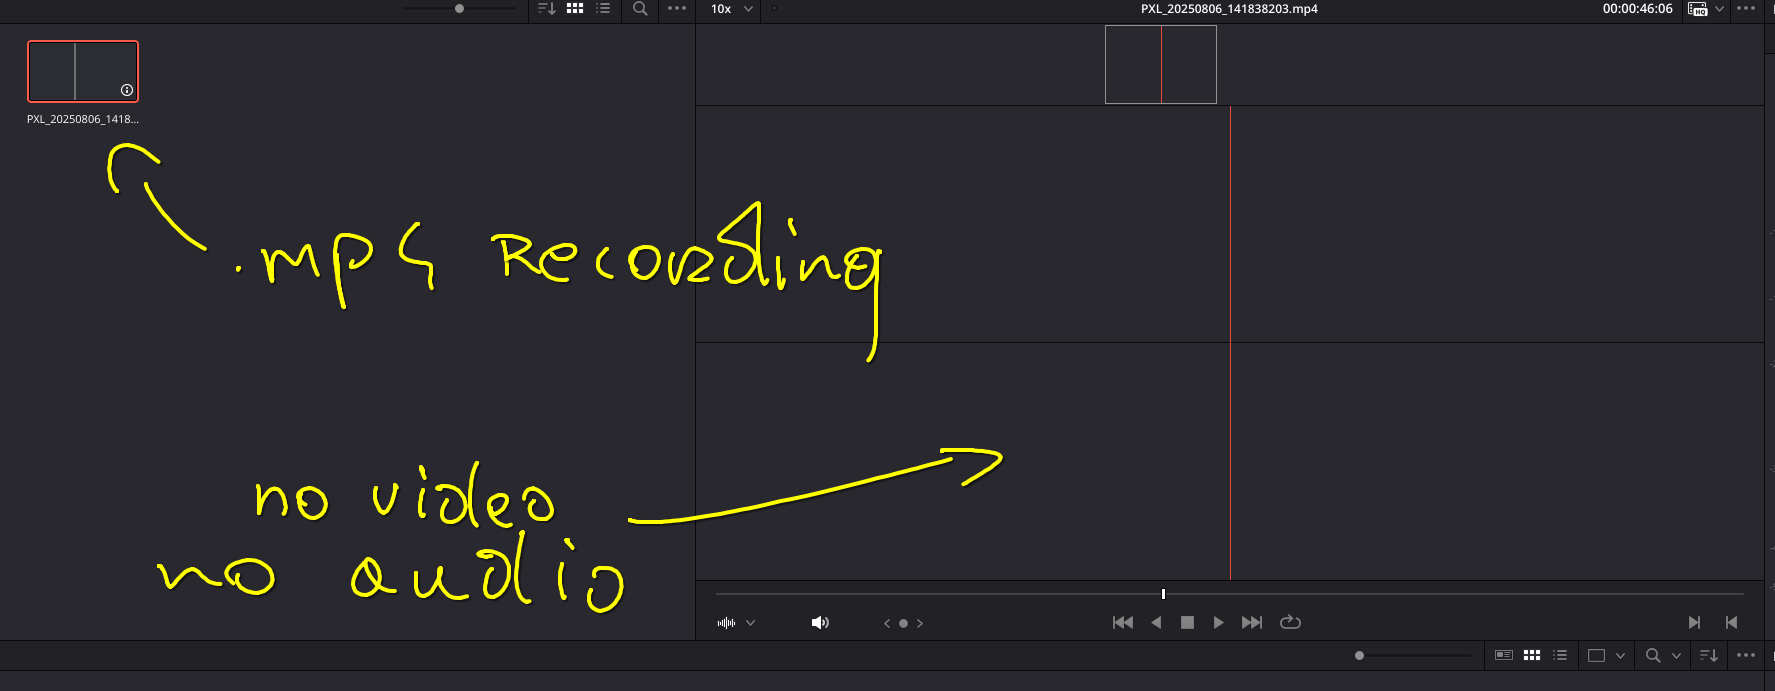Play clip in reverse
The image size is (1775, 691).
coord(1156,622)
